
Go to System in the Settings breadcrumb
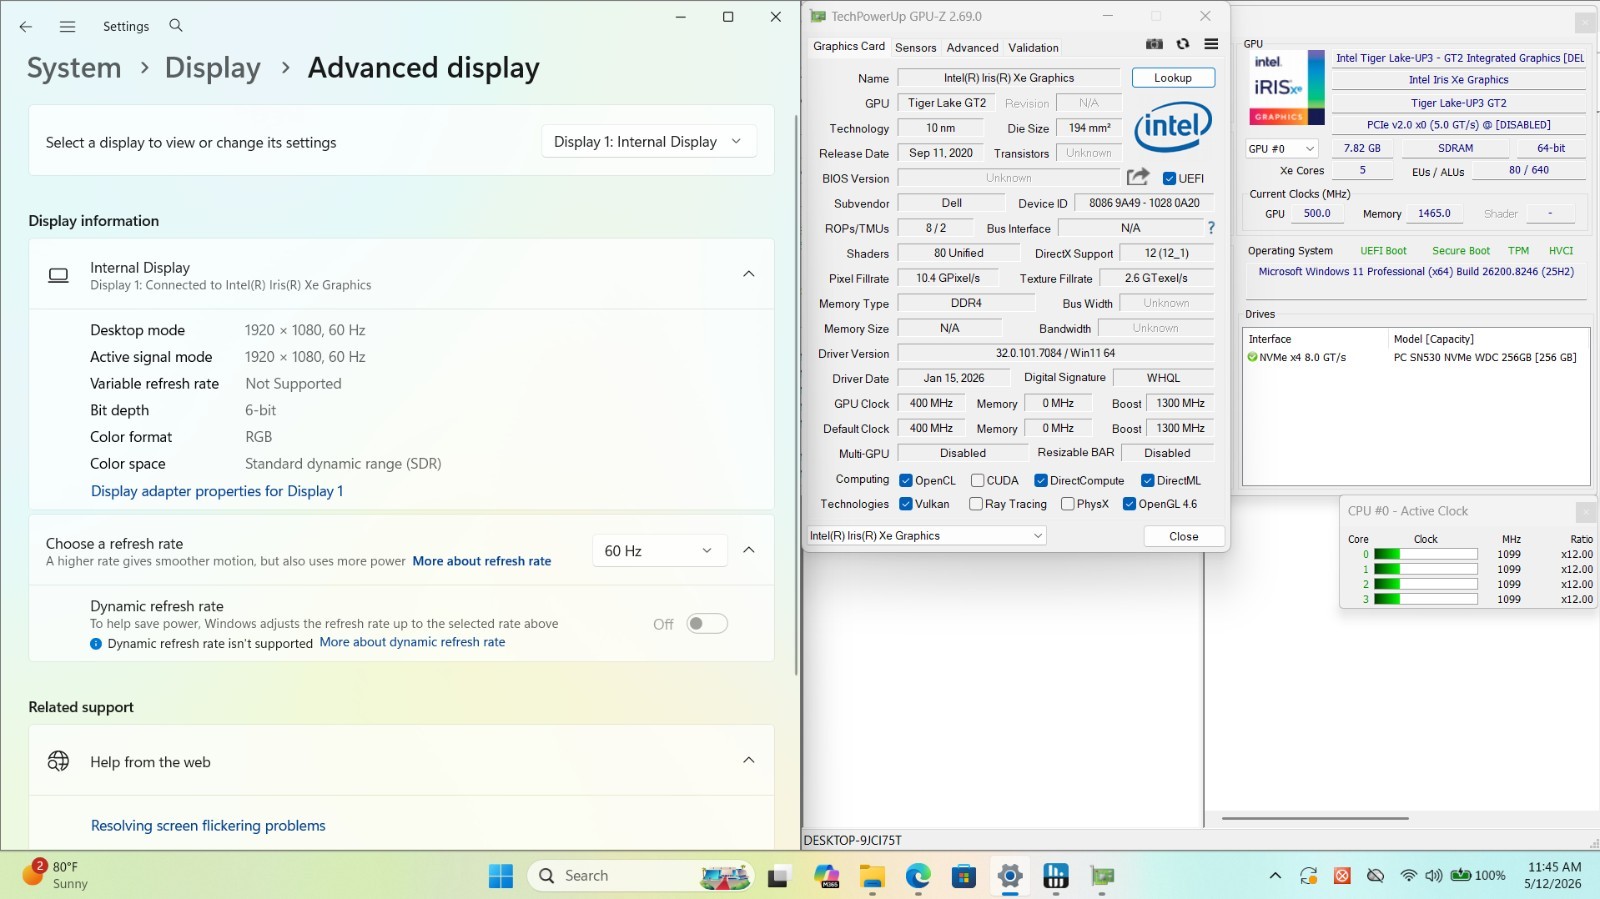(x=74, y=68)
